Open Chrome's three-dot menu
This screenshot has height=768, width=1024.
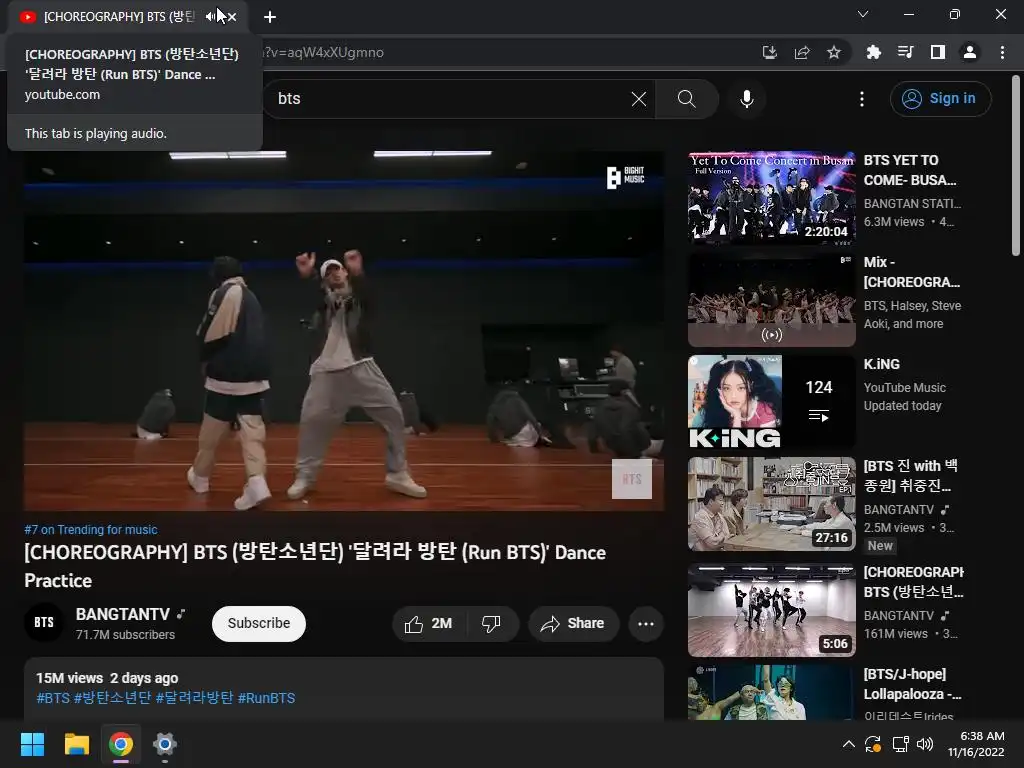(x=1002, y=52)
